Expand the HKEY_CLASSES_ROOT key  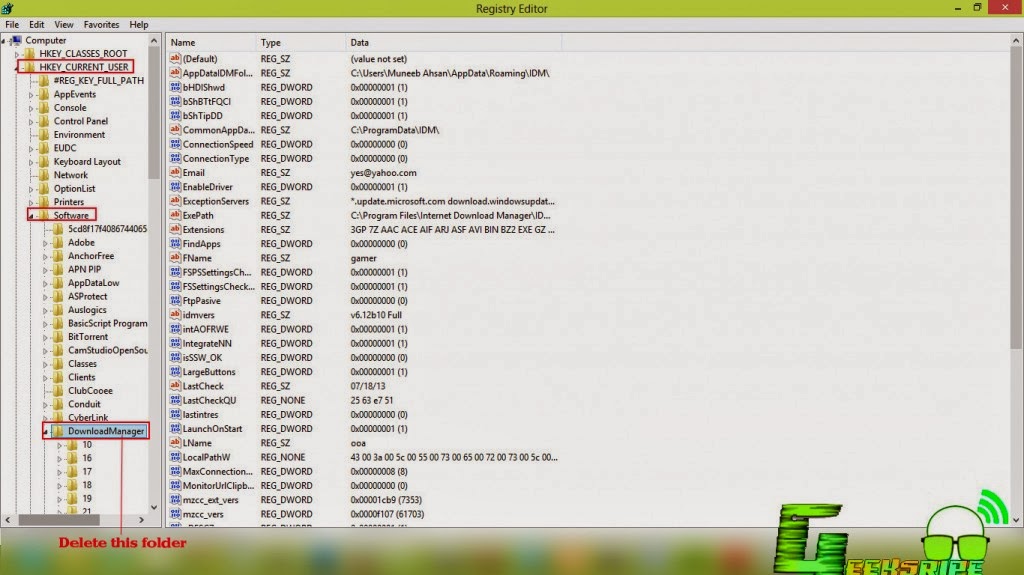(x=17, y=54)
